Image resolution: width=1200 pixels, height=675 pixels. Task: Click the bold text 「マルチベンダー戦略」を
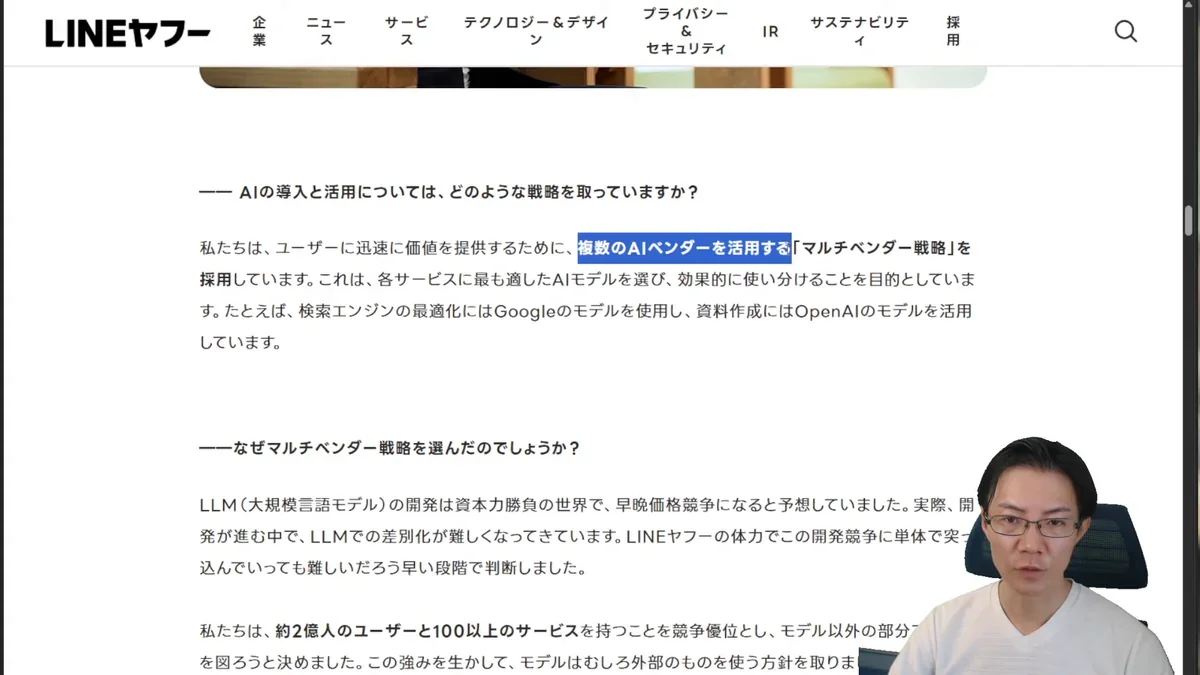[x=882, y=247]
